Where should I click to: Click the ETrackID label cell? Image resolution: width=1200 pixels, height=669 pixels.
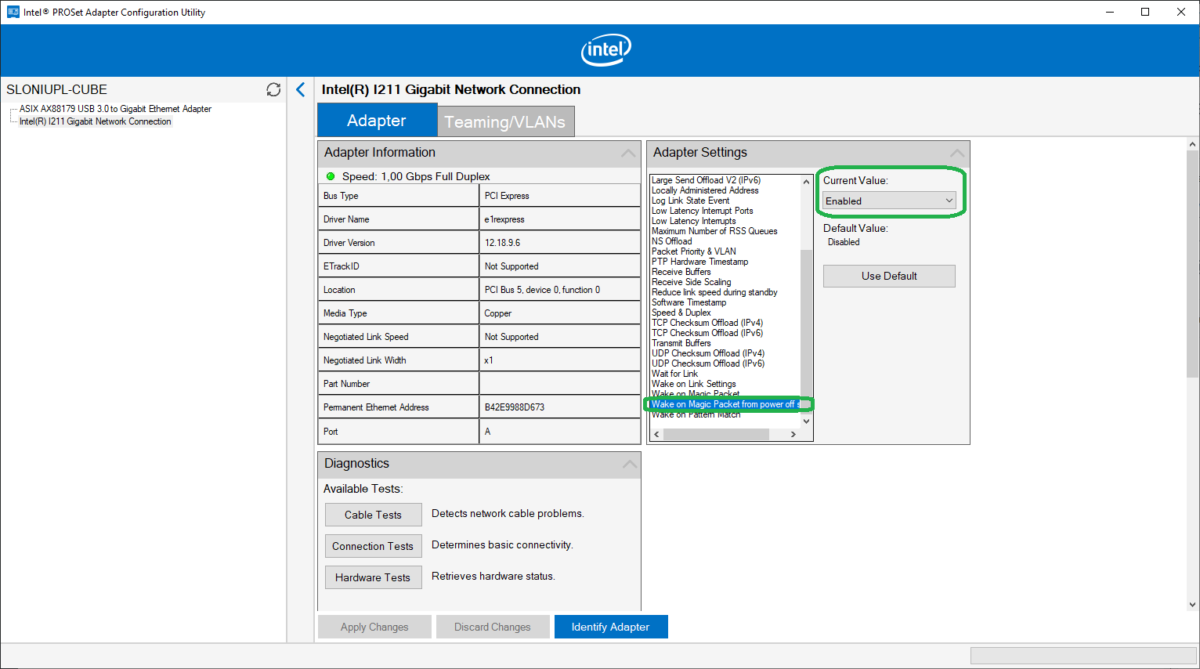click(x=399, y=267)
